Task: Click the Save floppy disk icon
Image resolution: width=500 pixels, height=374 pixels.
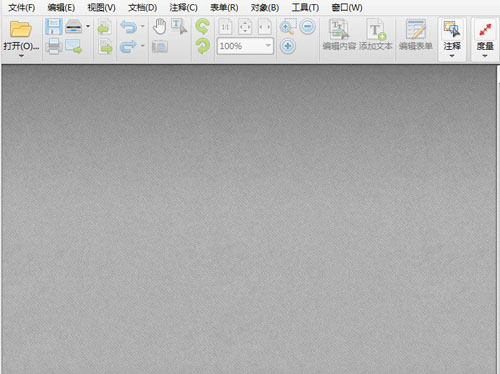Action: pyautogui.click(x=54, y=27)
